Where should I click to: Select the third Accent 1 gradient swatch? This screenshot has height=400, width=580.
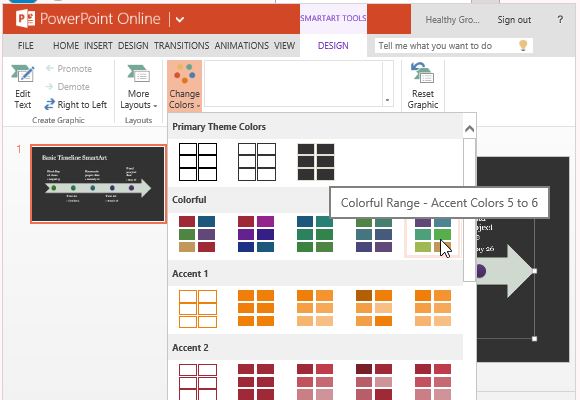coord(315,308)
